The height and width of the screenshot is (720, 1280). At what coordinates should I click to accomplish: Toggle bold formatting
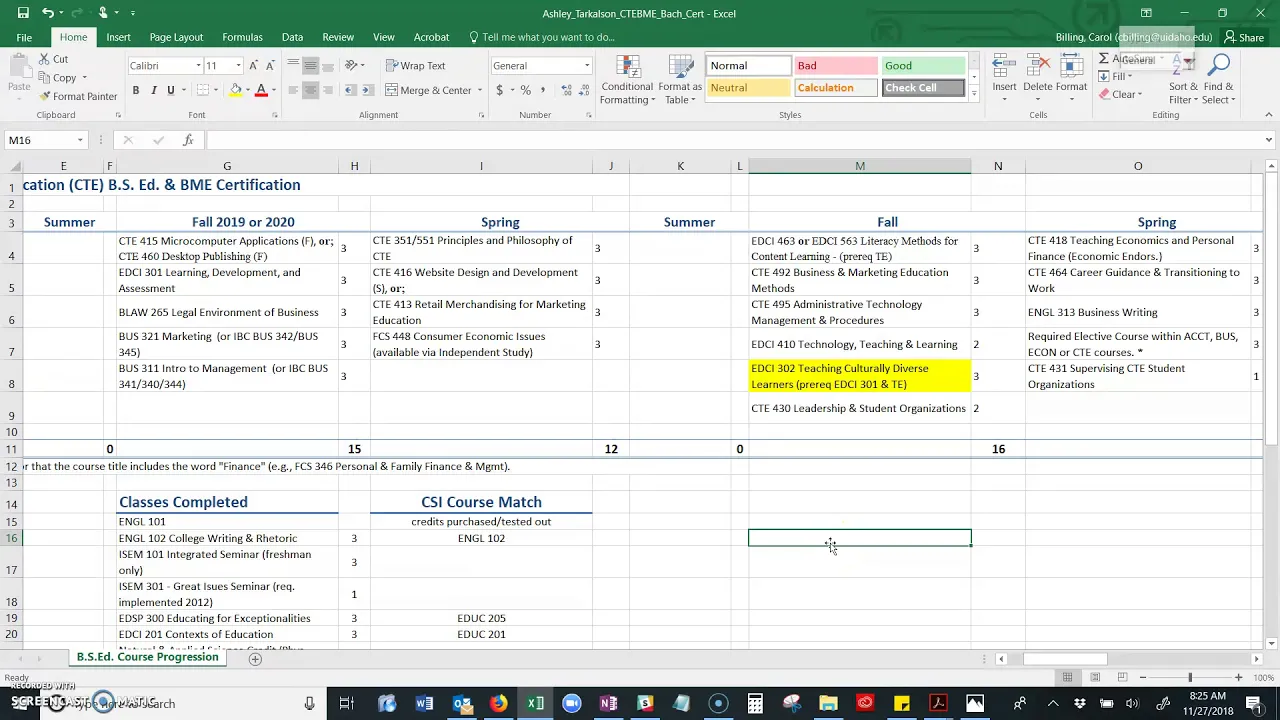coord(136,91)
